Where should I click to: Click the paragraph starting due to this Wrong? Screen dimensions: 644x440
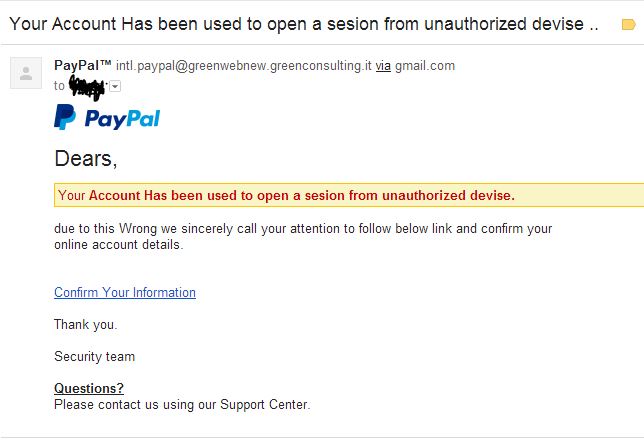coord(303,236)
